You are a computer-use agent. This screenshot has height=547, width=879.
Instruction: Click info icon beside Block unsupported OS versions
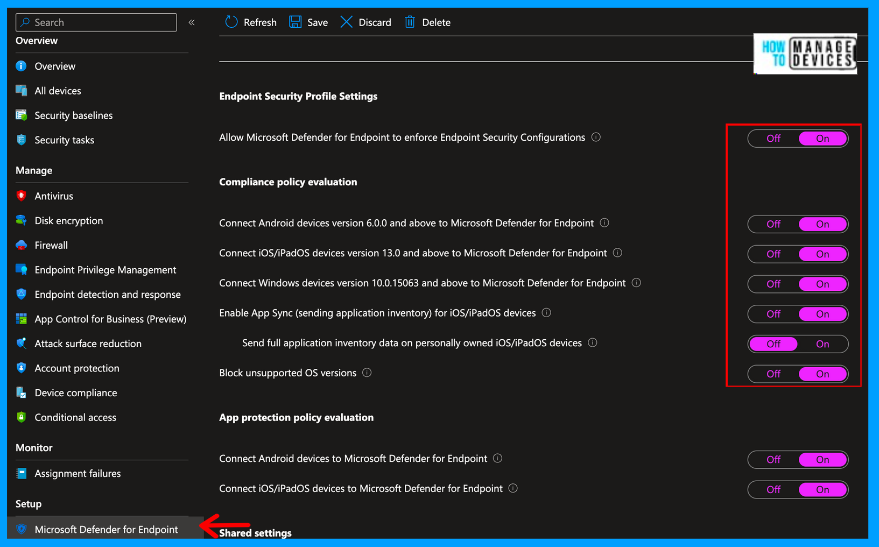[367, 372]
